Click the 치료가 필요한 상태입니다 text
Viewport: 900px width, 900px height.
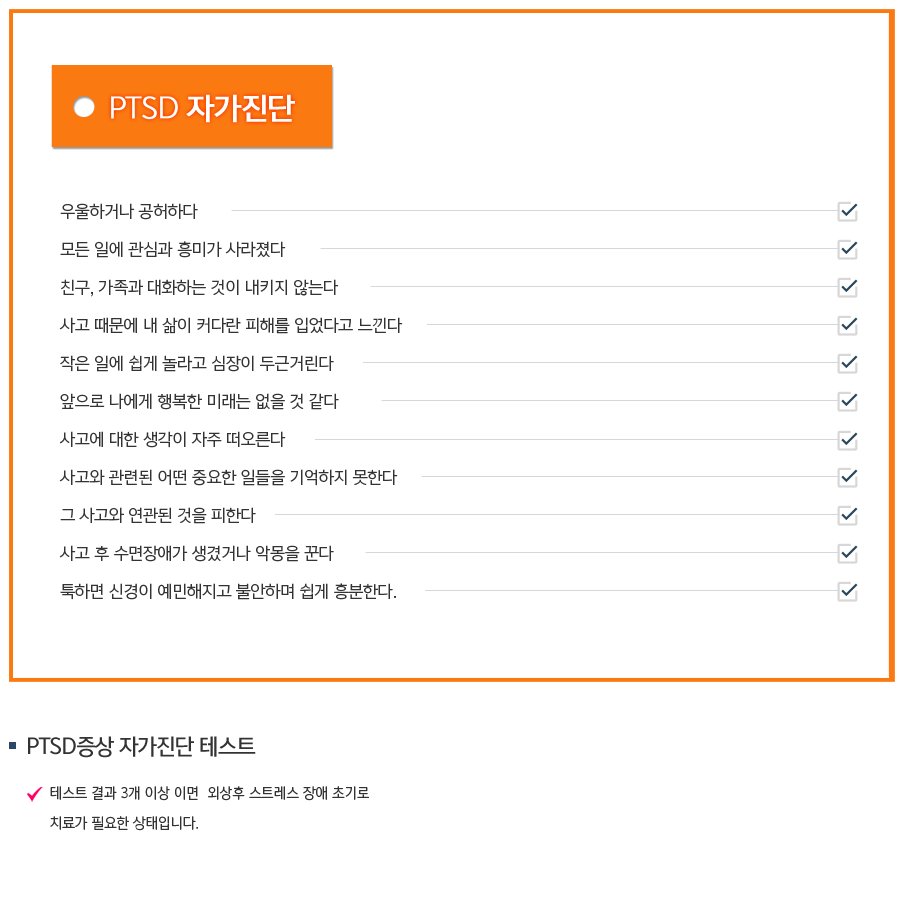click(x=124, y=823)
